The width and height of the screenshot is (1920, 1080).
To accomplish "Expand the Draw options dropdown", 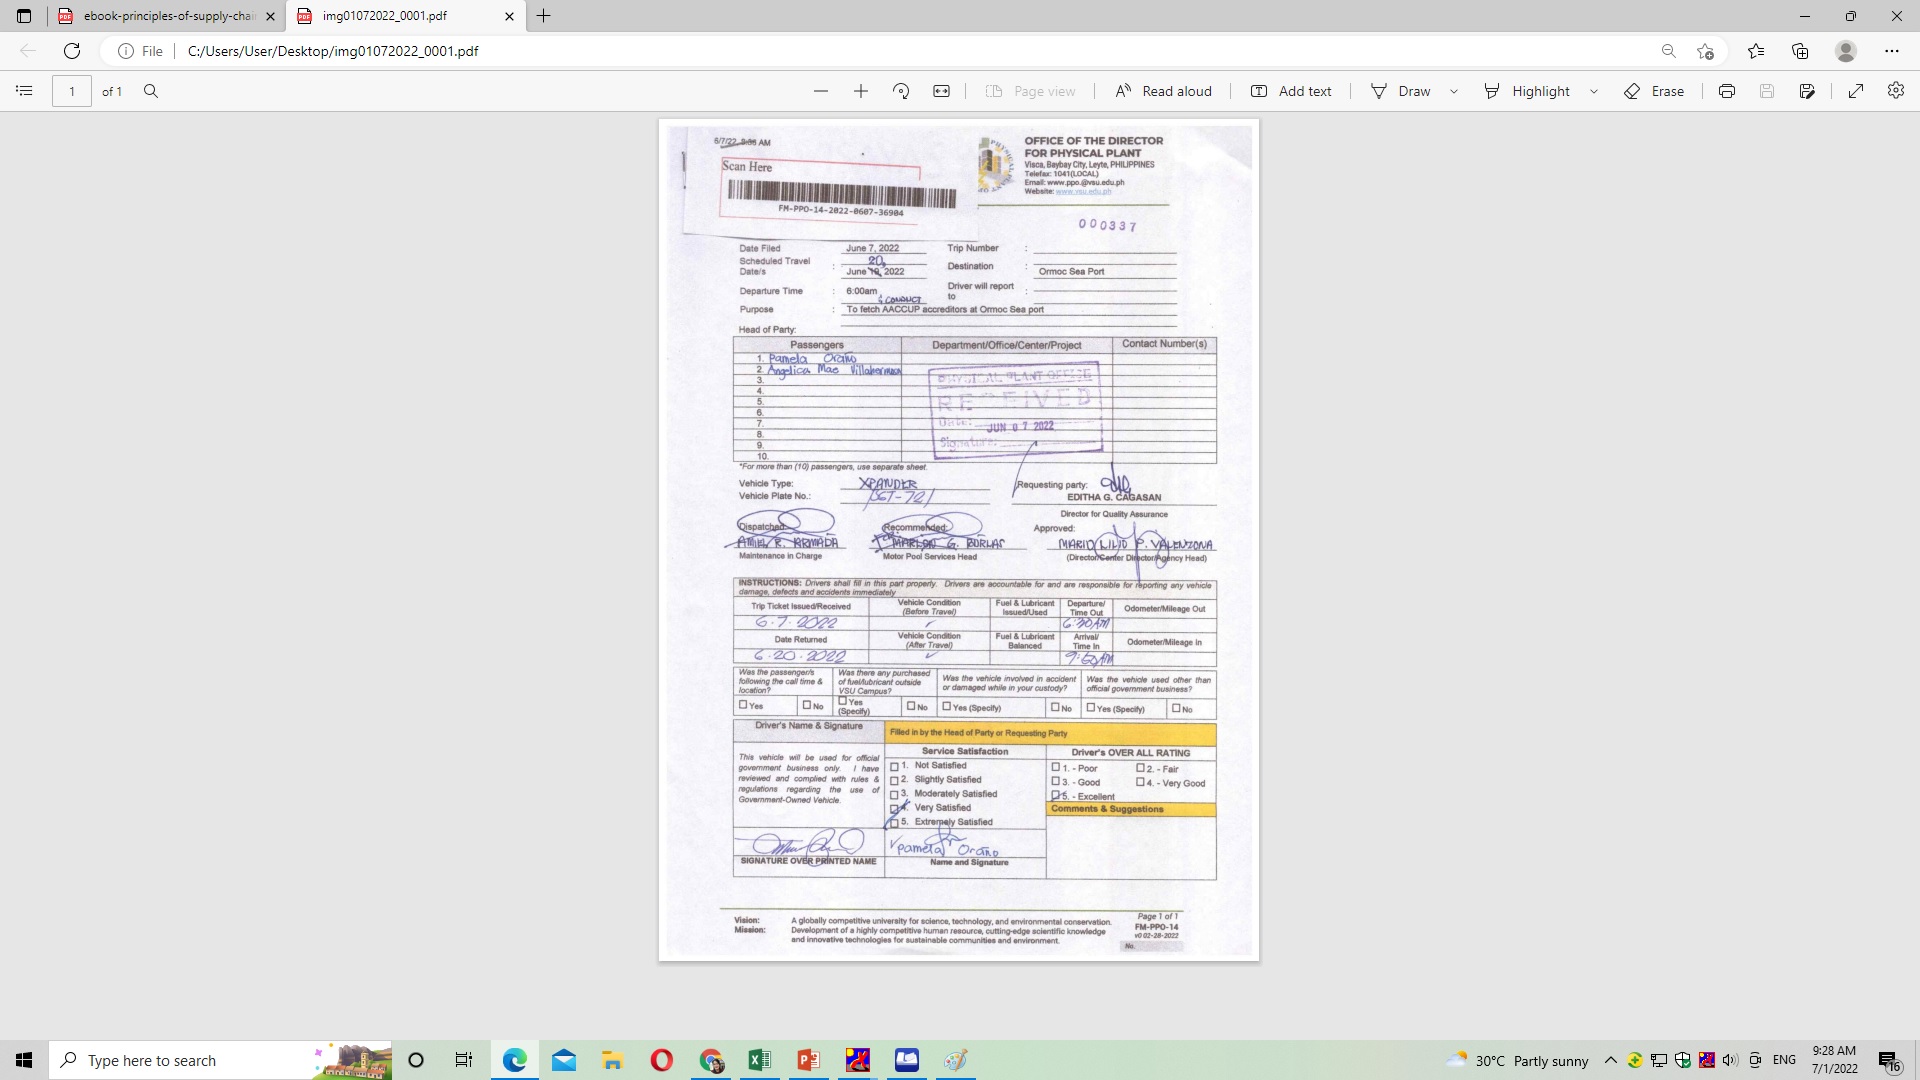I will 1454,91.
